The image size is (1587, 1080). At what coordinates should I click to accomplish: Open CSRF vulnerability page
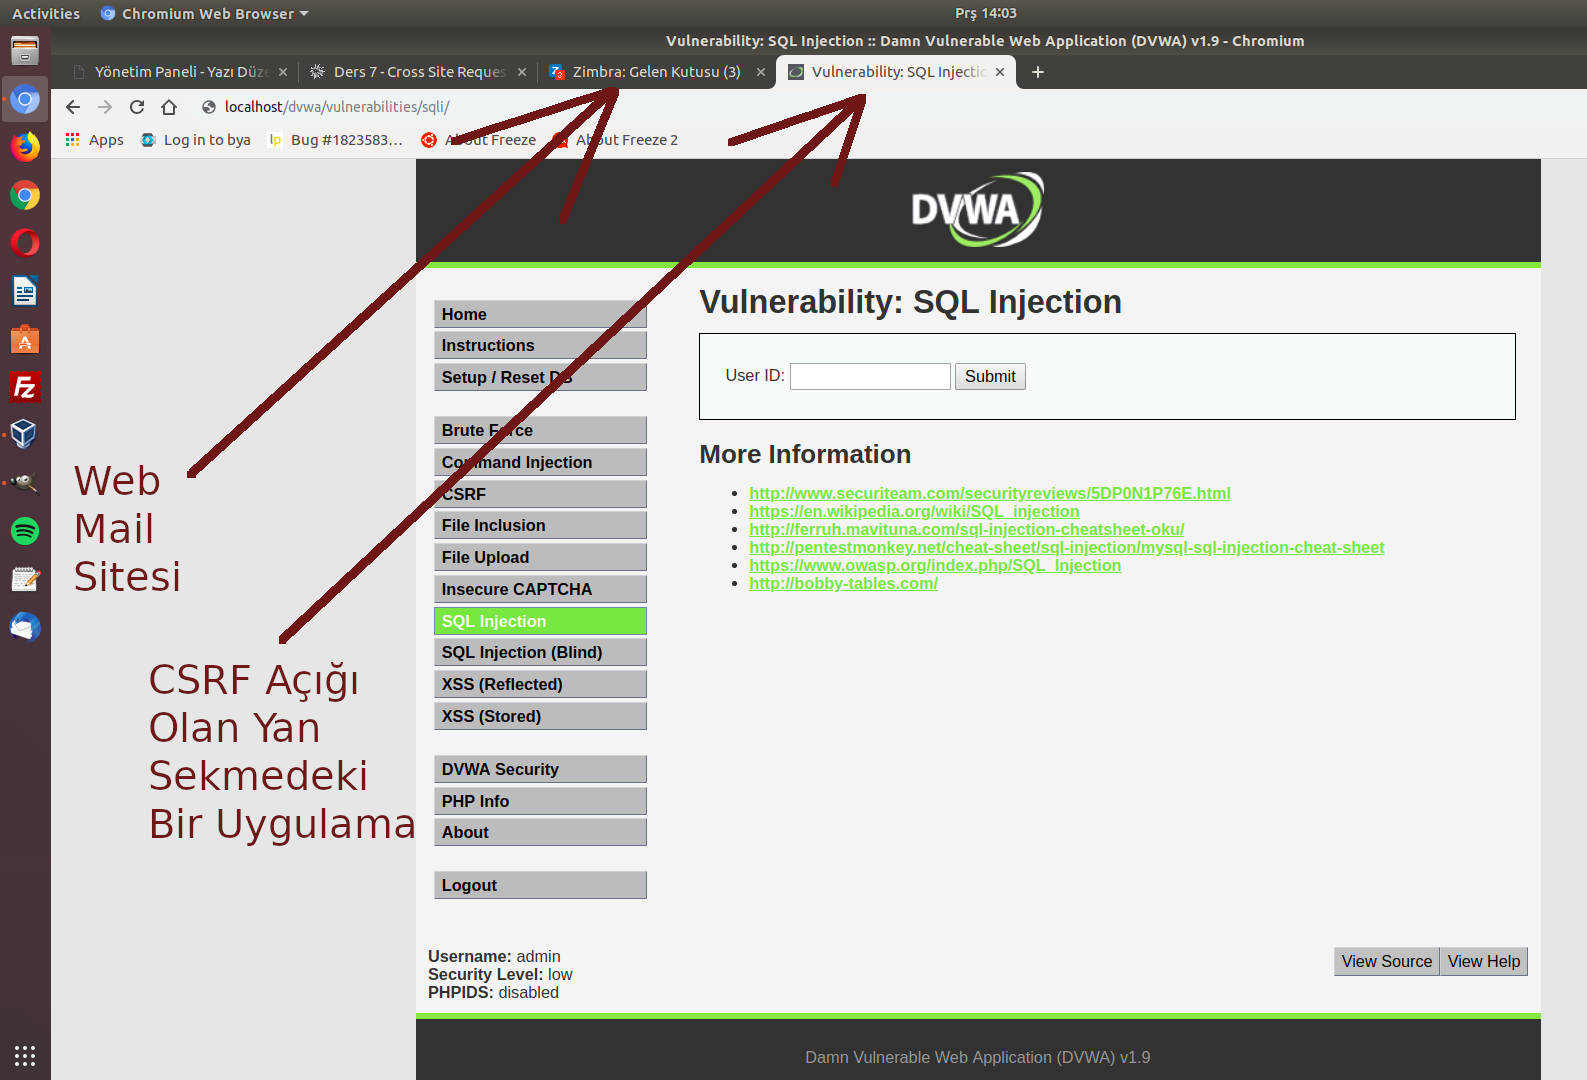pos(540,494)
